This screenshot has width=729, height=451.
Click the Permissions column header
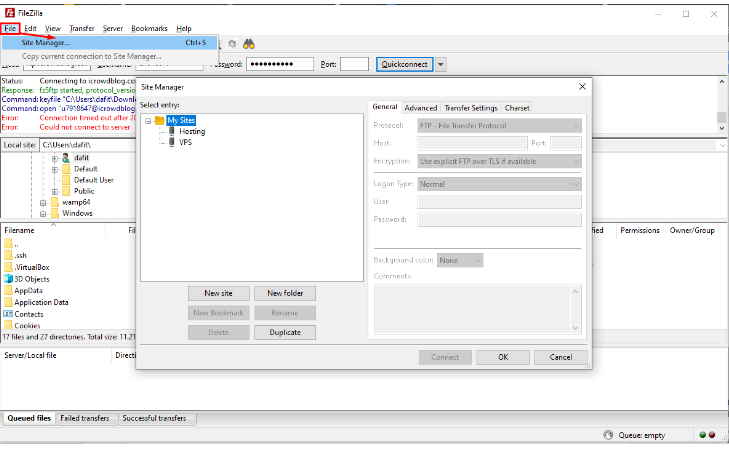click(640, 230)
